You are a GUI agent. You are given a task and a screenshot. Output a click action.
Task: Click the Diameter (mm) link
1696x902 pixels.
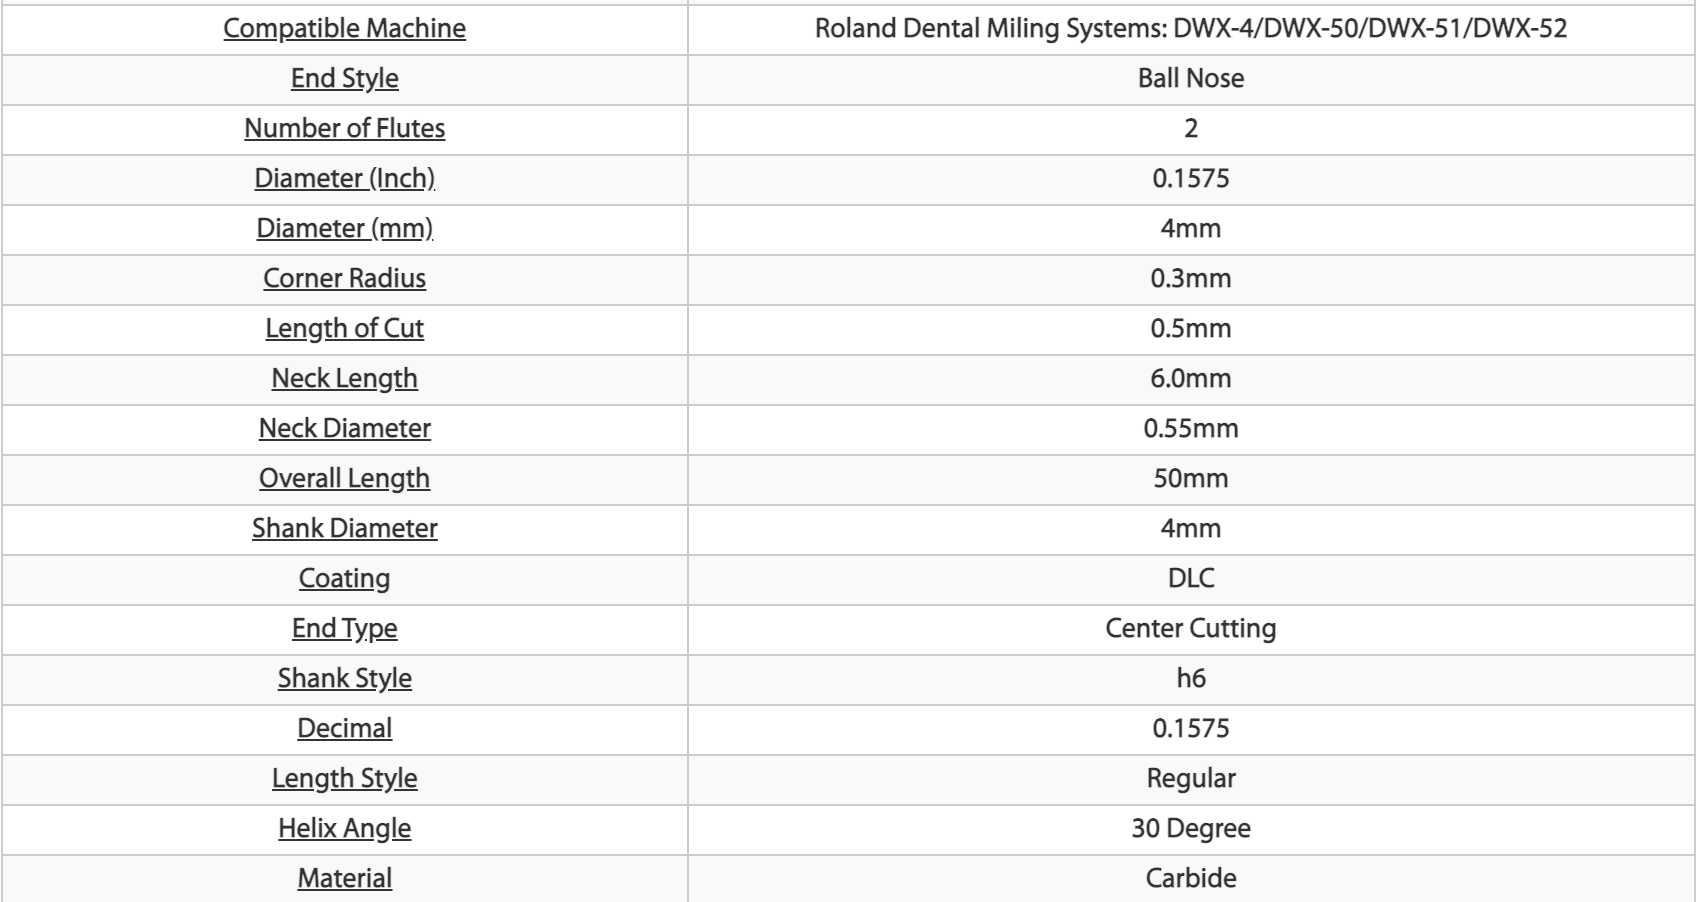pos(344,228)
